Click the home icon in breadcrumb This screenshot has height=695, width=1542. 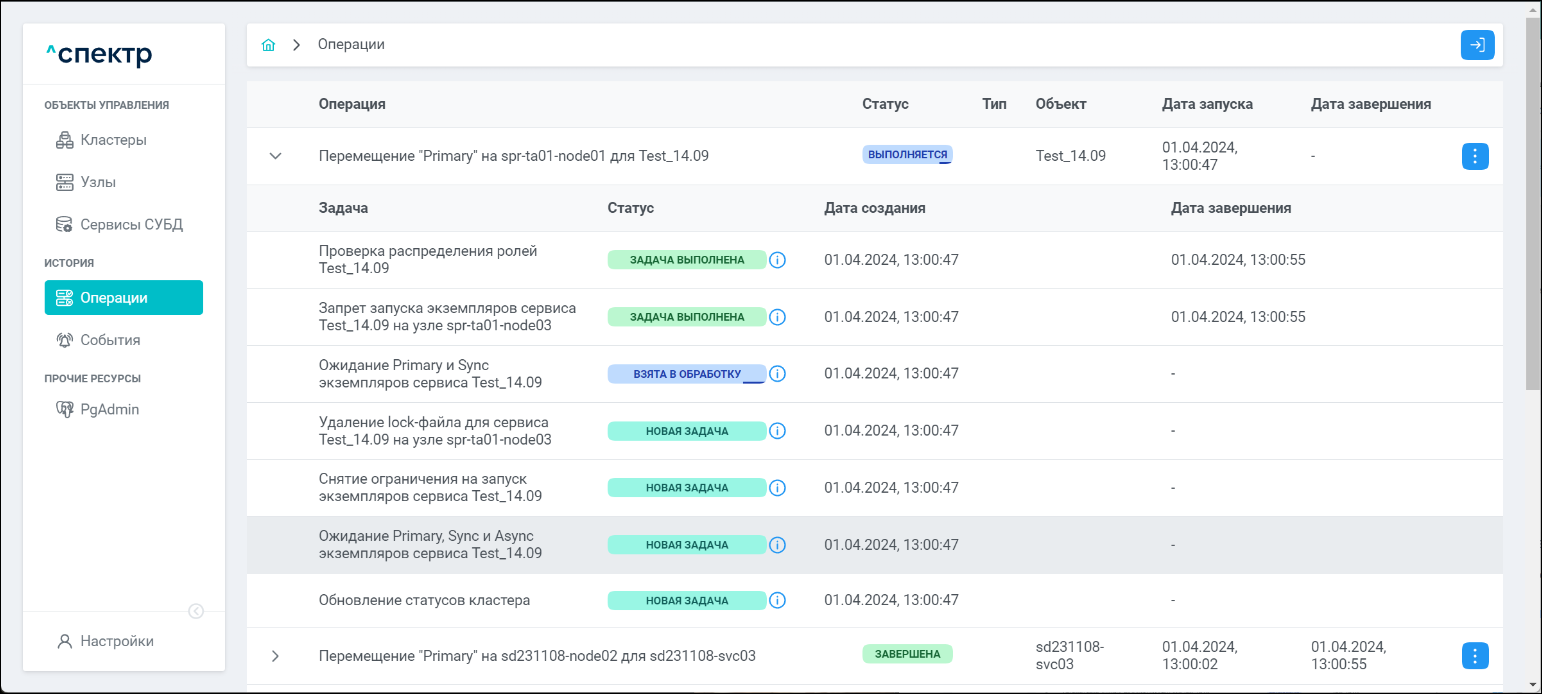click(268, 45)
